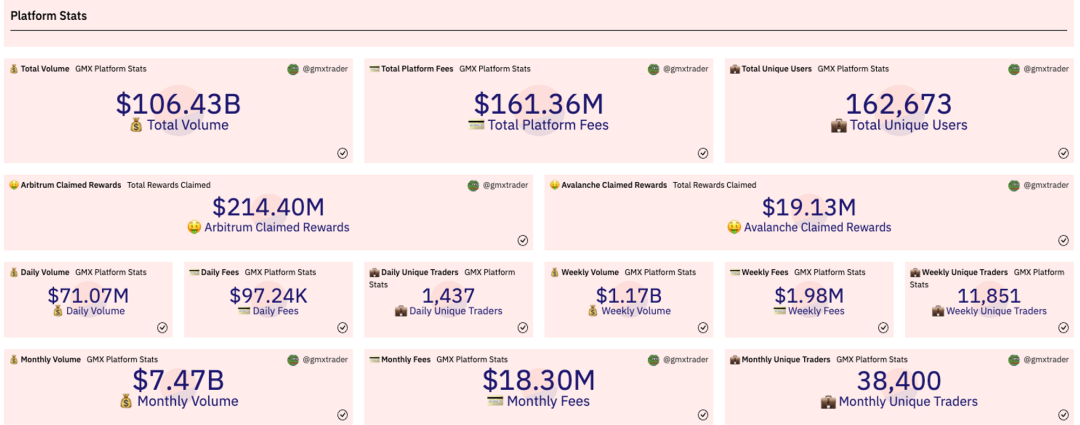Open @gmxtrader profile link in Total Platform Fees panel
Image resolution: width=1080 pixels, height=425 pixels.
[686, 69]
